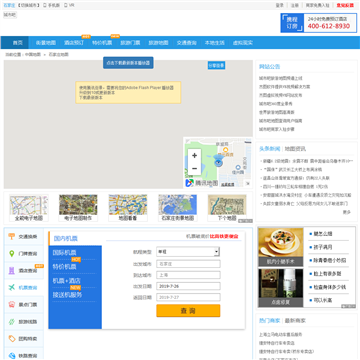
Task: Switch to the 热门商家 tab
Action: (270, 321)
